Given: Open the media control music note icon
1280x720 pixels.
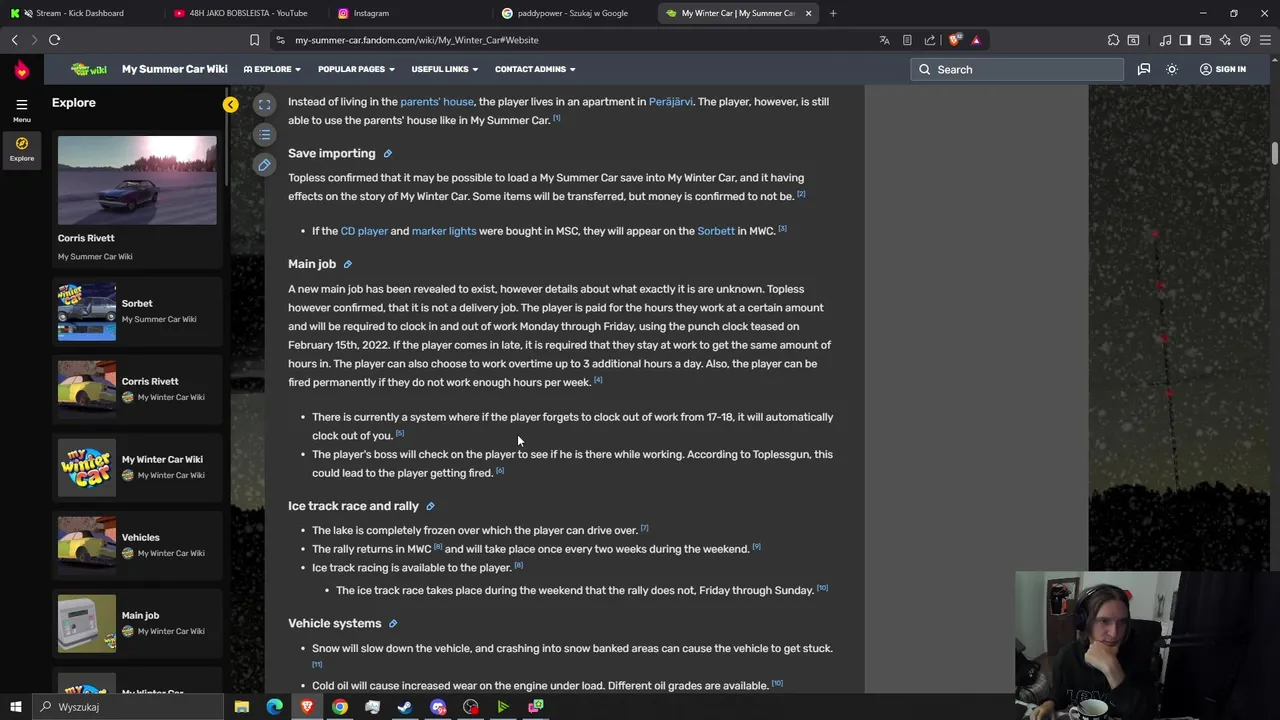Looking at the screenshot, I should click(1165, 40).
